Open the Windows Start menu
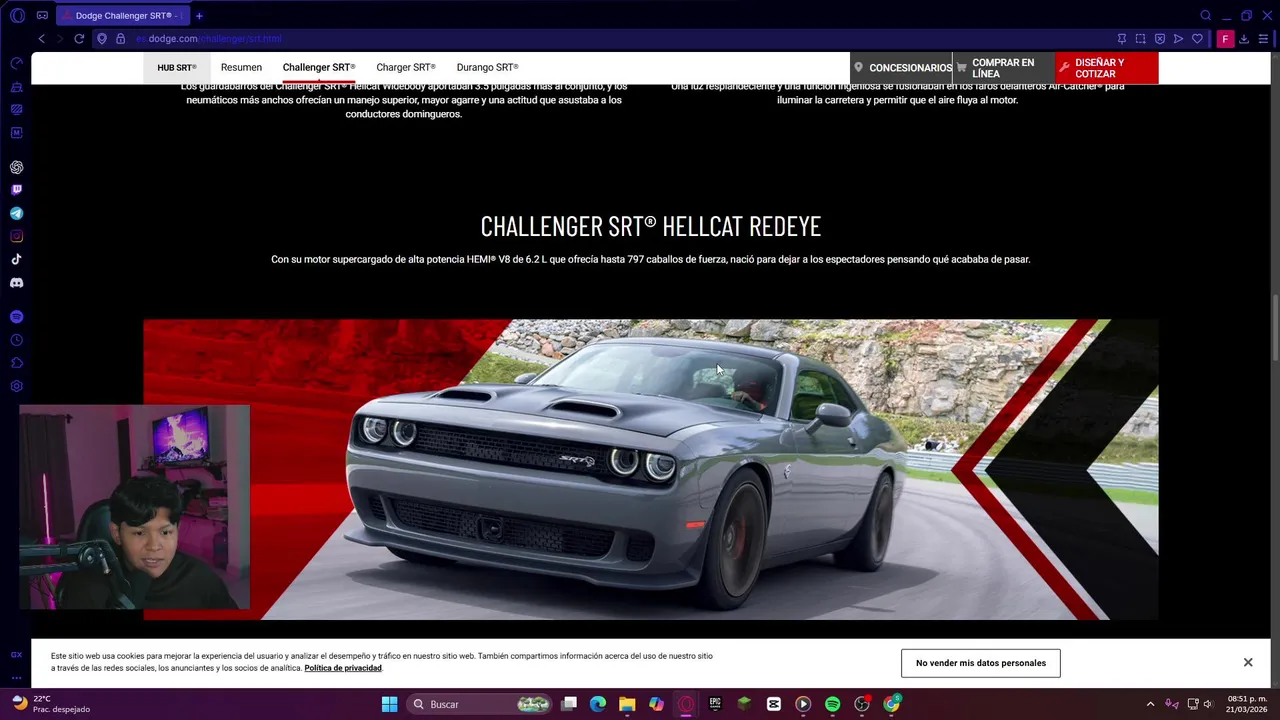This screenshot has width=1280, height=720. click(389, 704)
